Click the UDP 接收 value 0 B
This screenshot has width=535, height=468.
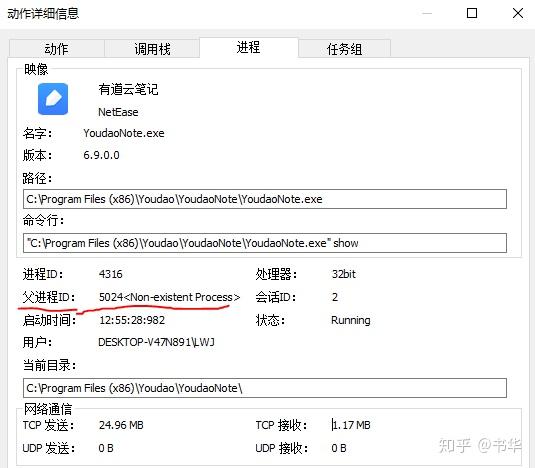pyautogui.click(x=339, y=448)
